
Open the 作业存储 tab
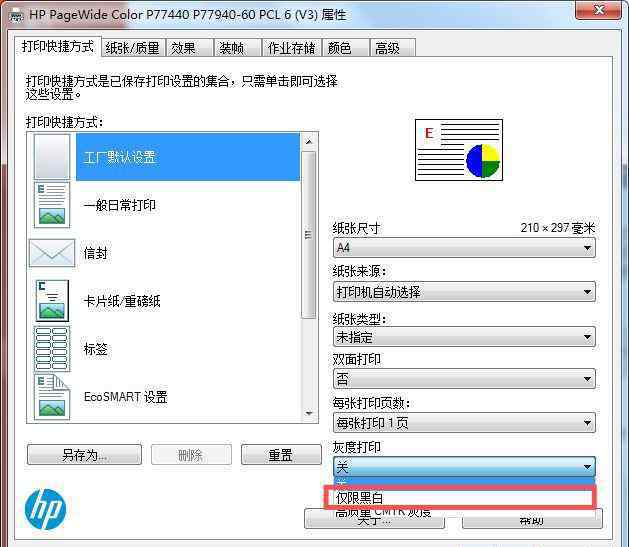(291, 48)
